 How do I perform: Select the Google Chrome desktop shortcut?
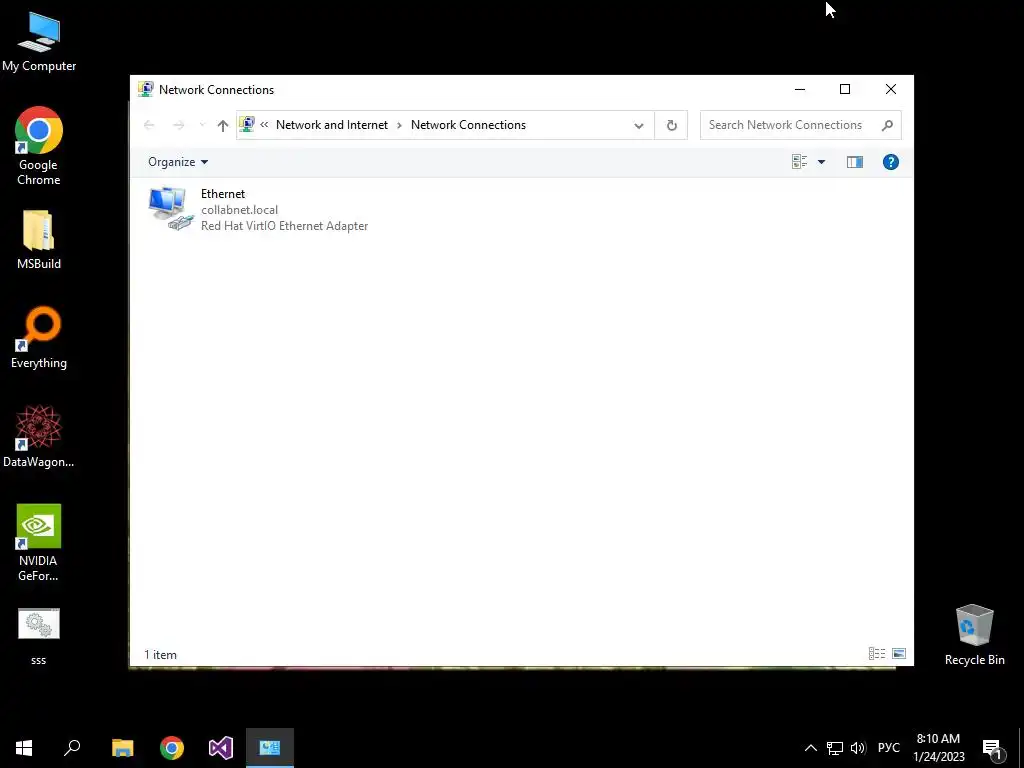pos(39,146)
